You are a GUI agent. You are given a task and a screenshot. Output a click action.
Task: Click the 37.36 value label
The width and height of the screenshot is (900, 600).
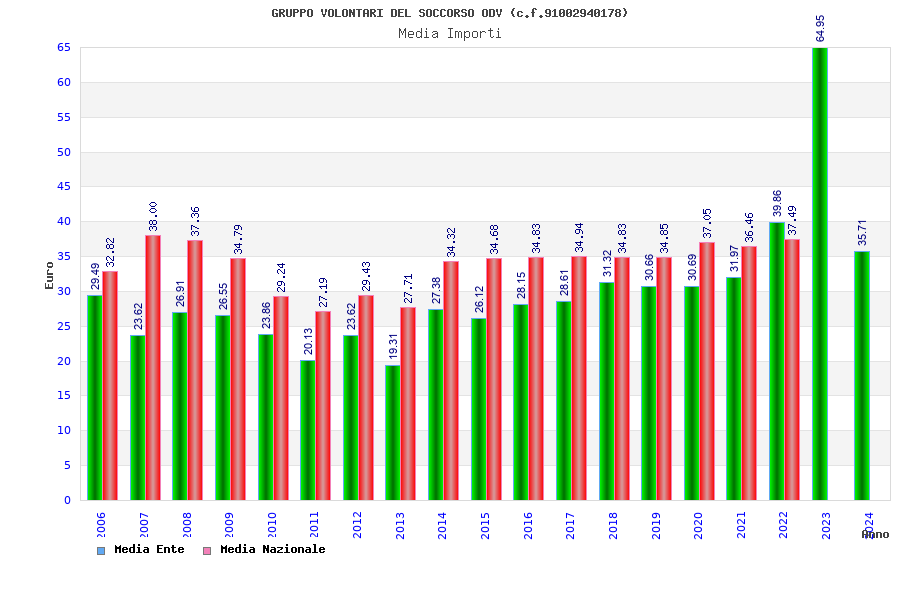[x=196, y=221]
